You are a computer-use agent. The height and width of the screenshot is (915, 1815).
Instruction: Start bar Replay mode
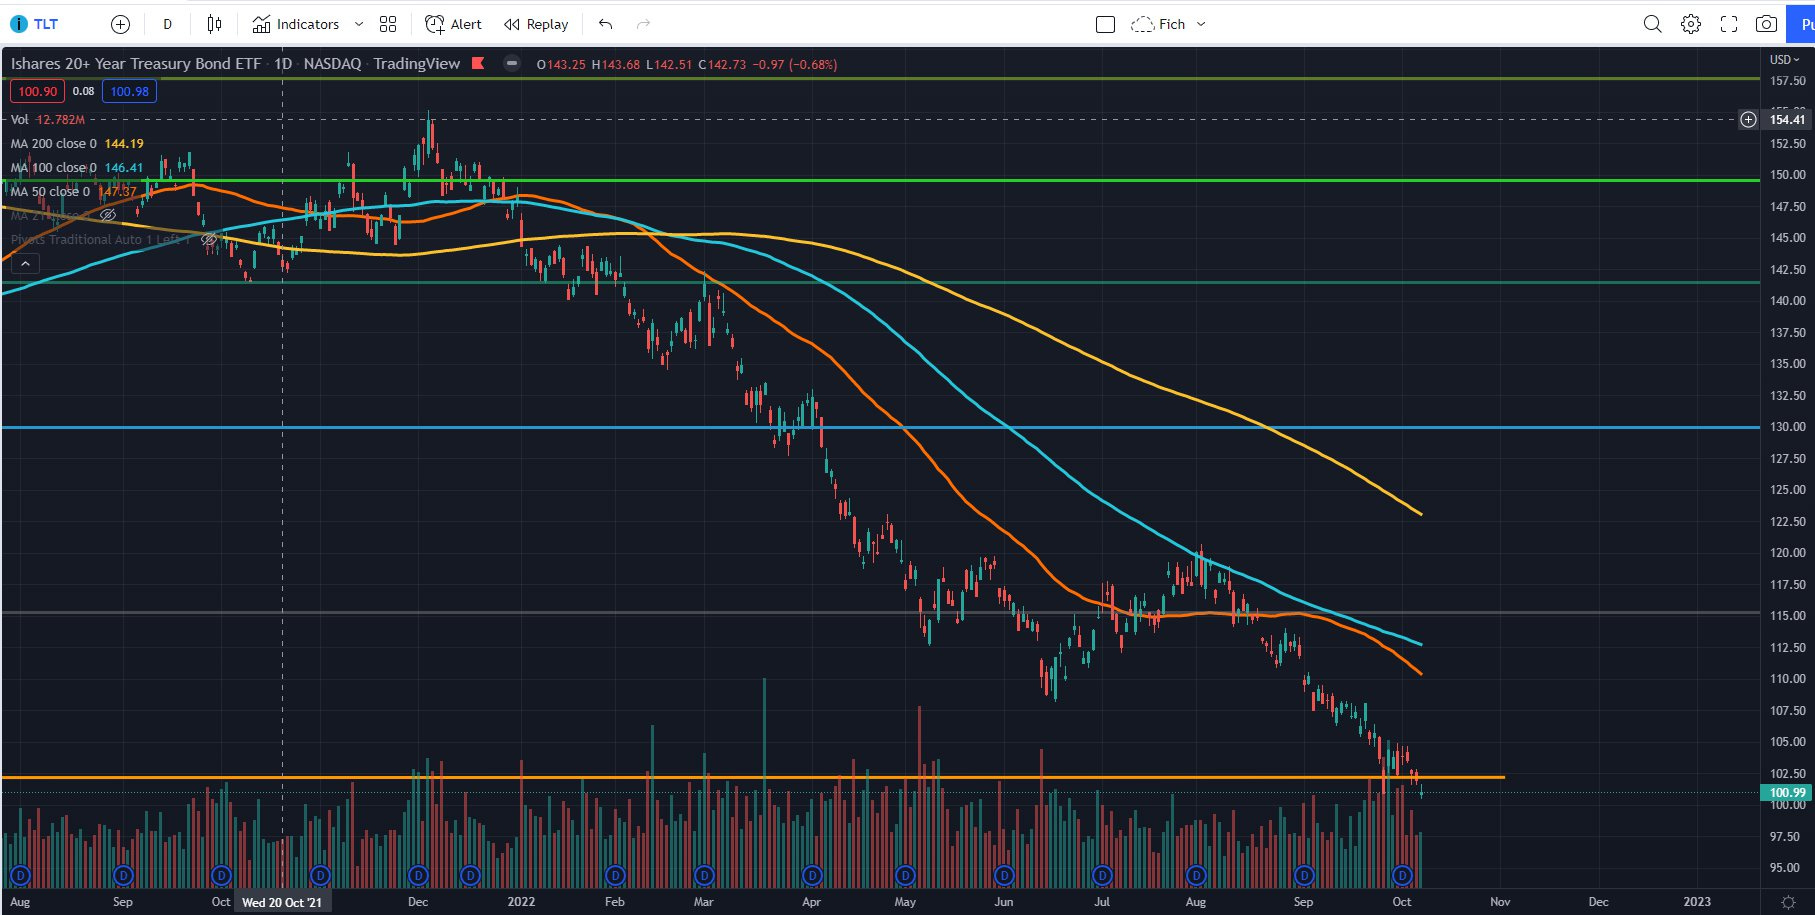coord(536,24)
